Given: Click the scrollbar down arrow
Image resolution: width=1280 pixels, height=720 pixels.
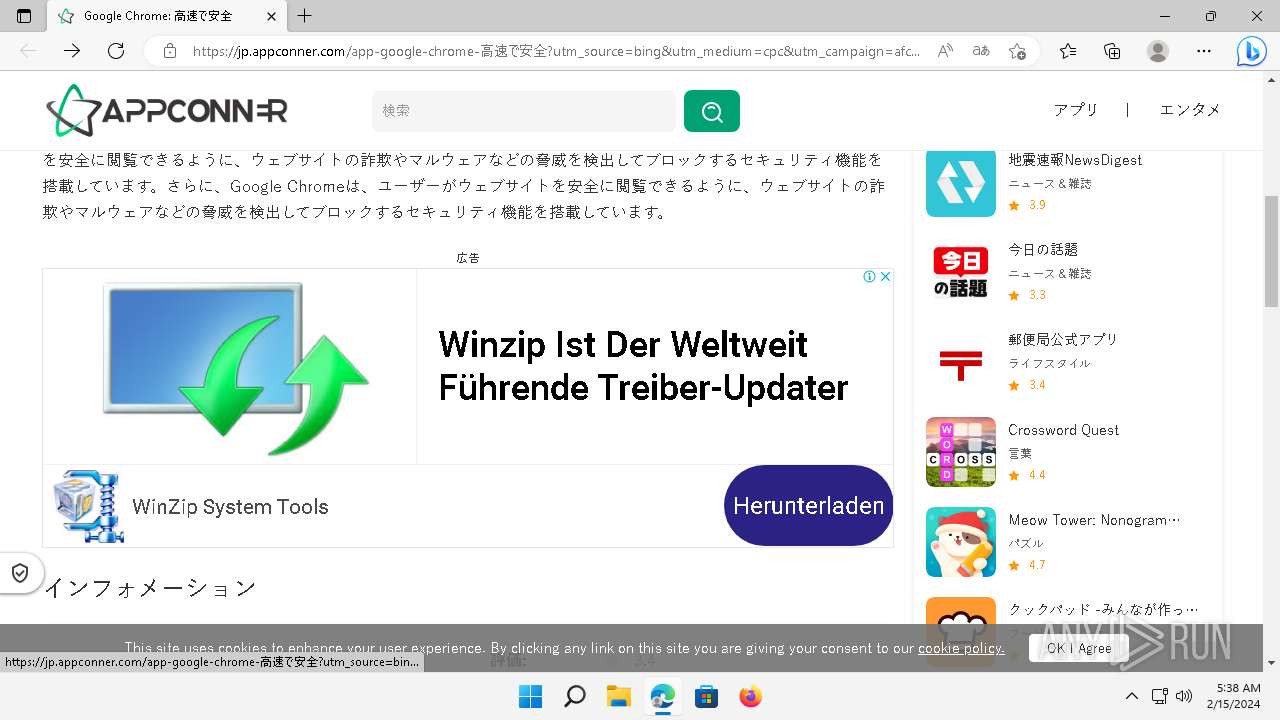Looking at the screenshot, I should click(x=1271, y=662).
